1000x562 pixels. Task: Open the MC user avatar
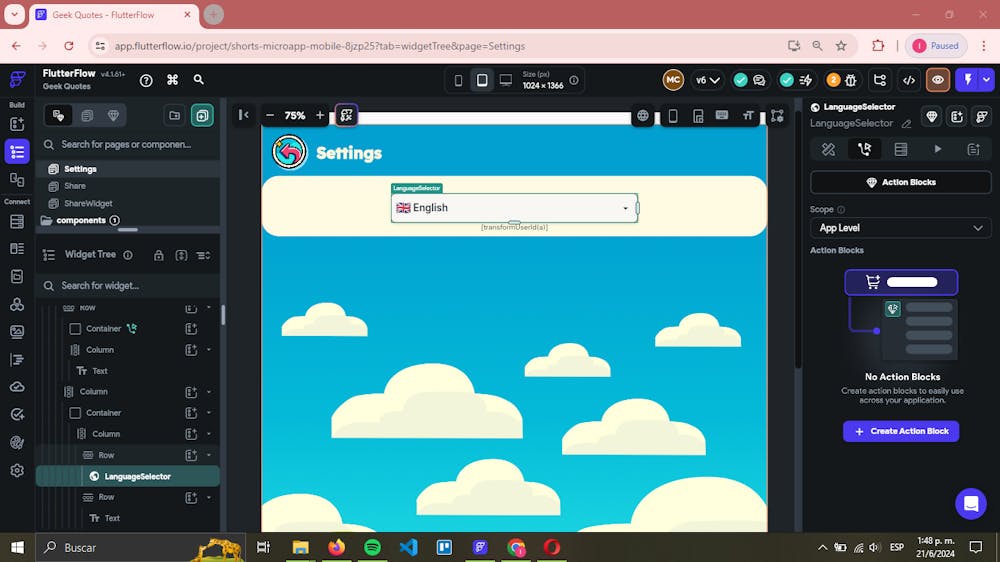coord(673,80)
